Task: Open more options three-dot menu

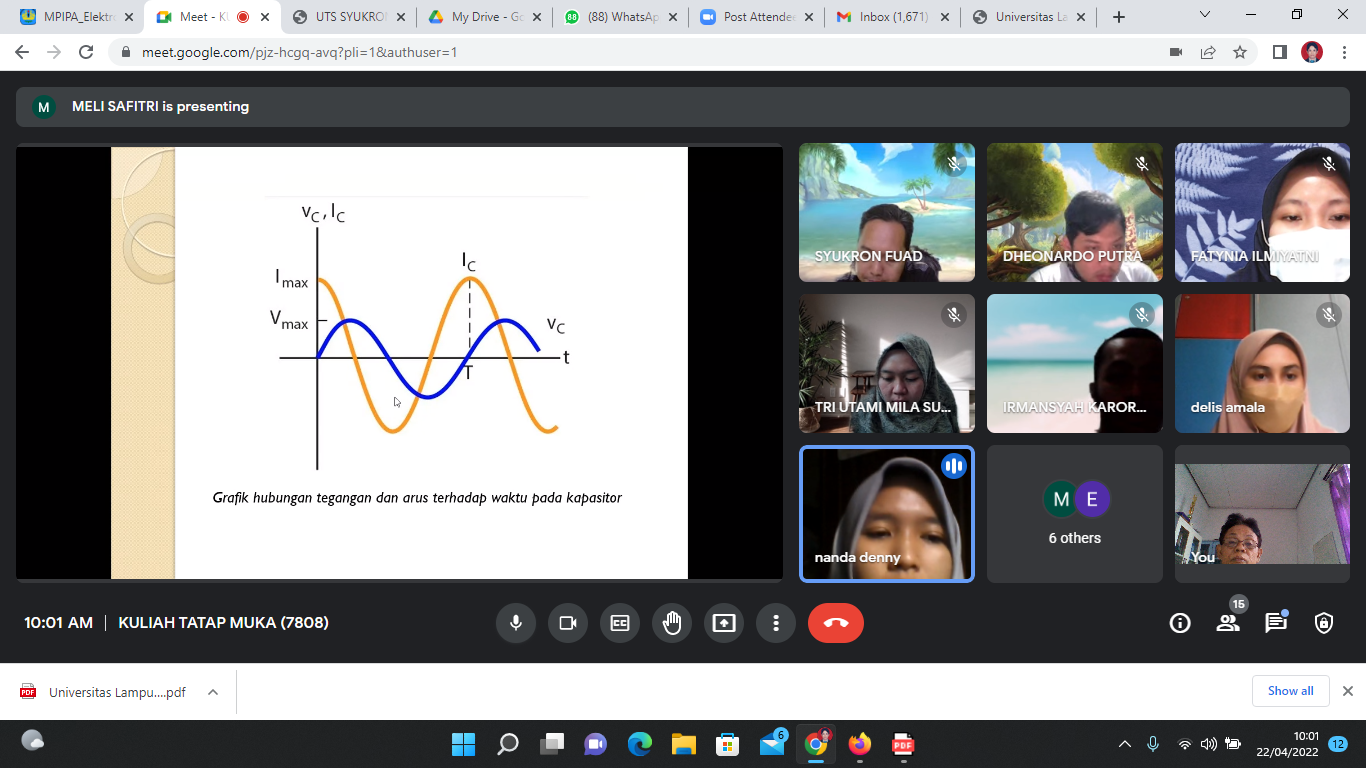Action: [x=776, y=623]
